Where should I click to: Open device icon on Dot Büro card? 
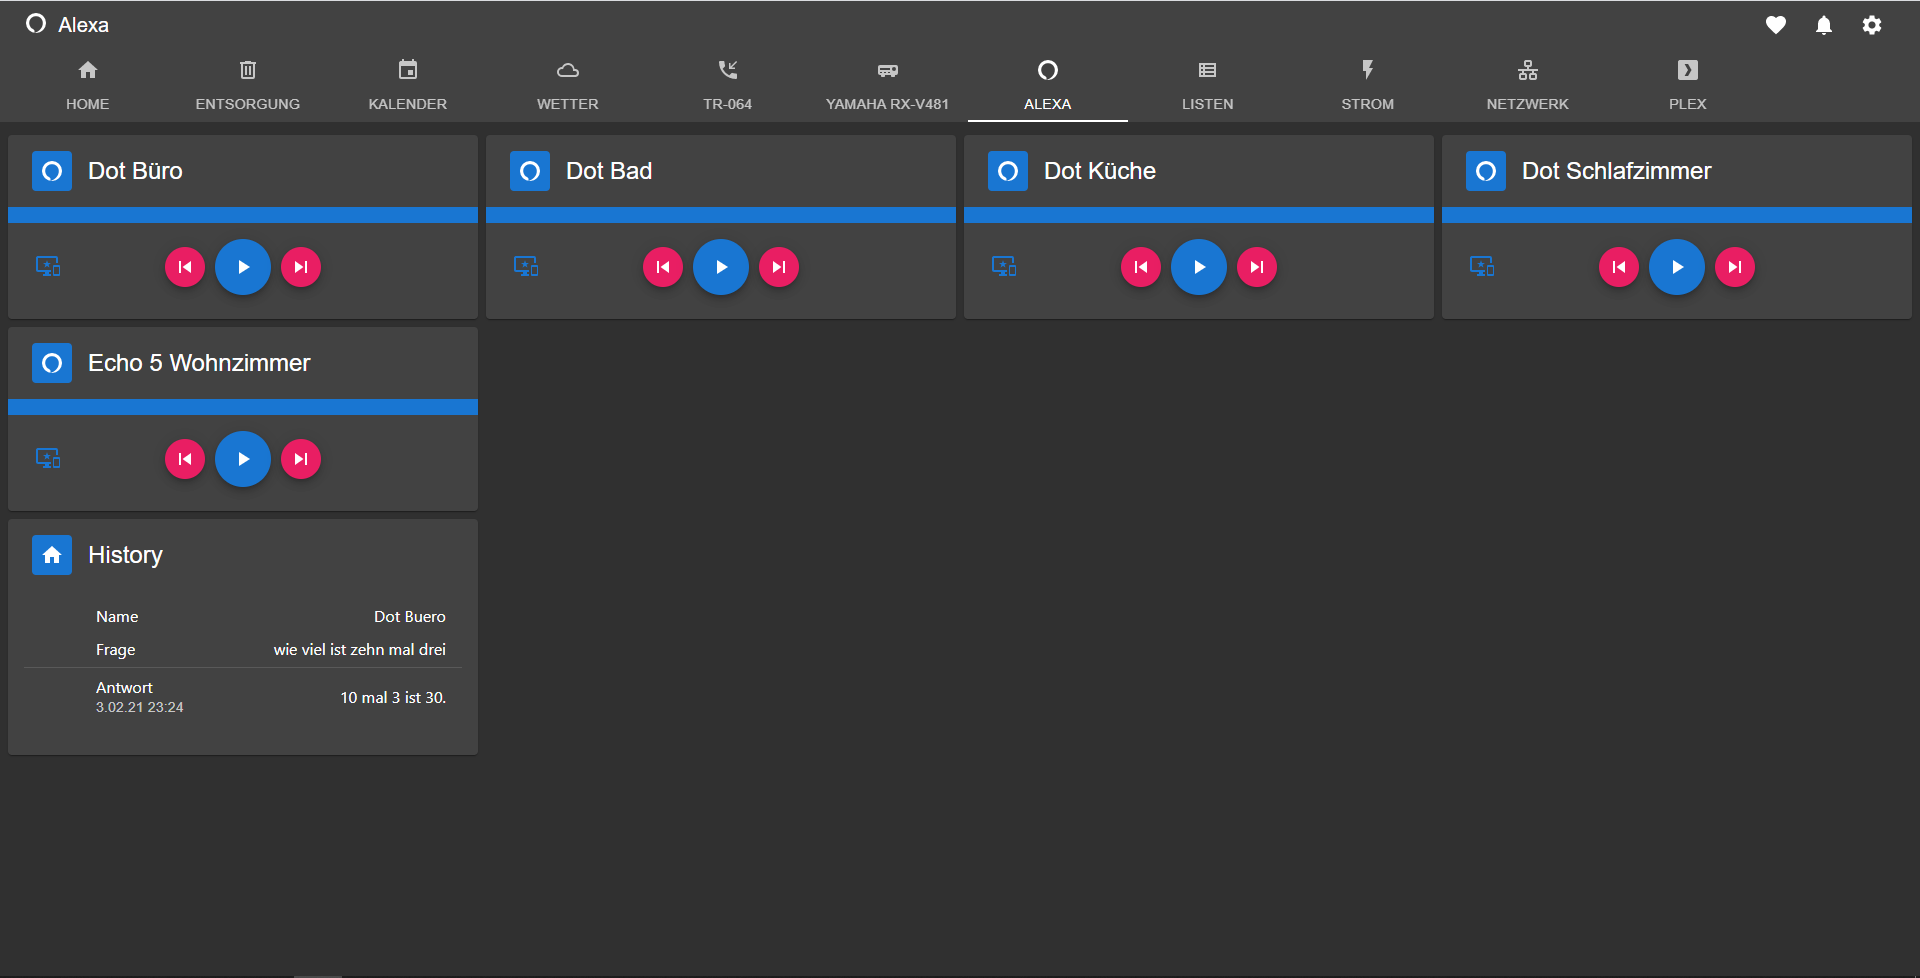[x=48, y=266]
